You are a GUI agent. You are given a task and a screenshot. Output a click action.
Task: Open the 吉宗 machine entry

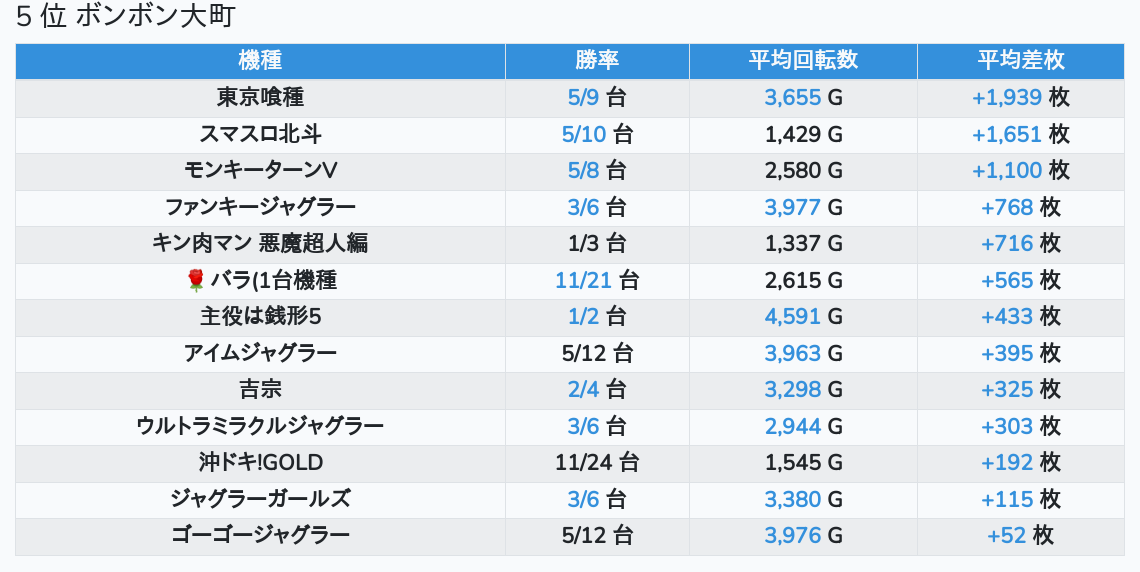[x=260, y=390]
